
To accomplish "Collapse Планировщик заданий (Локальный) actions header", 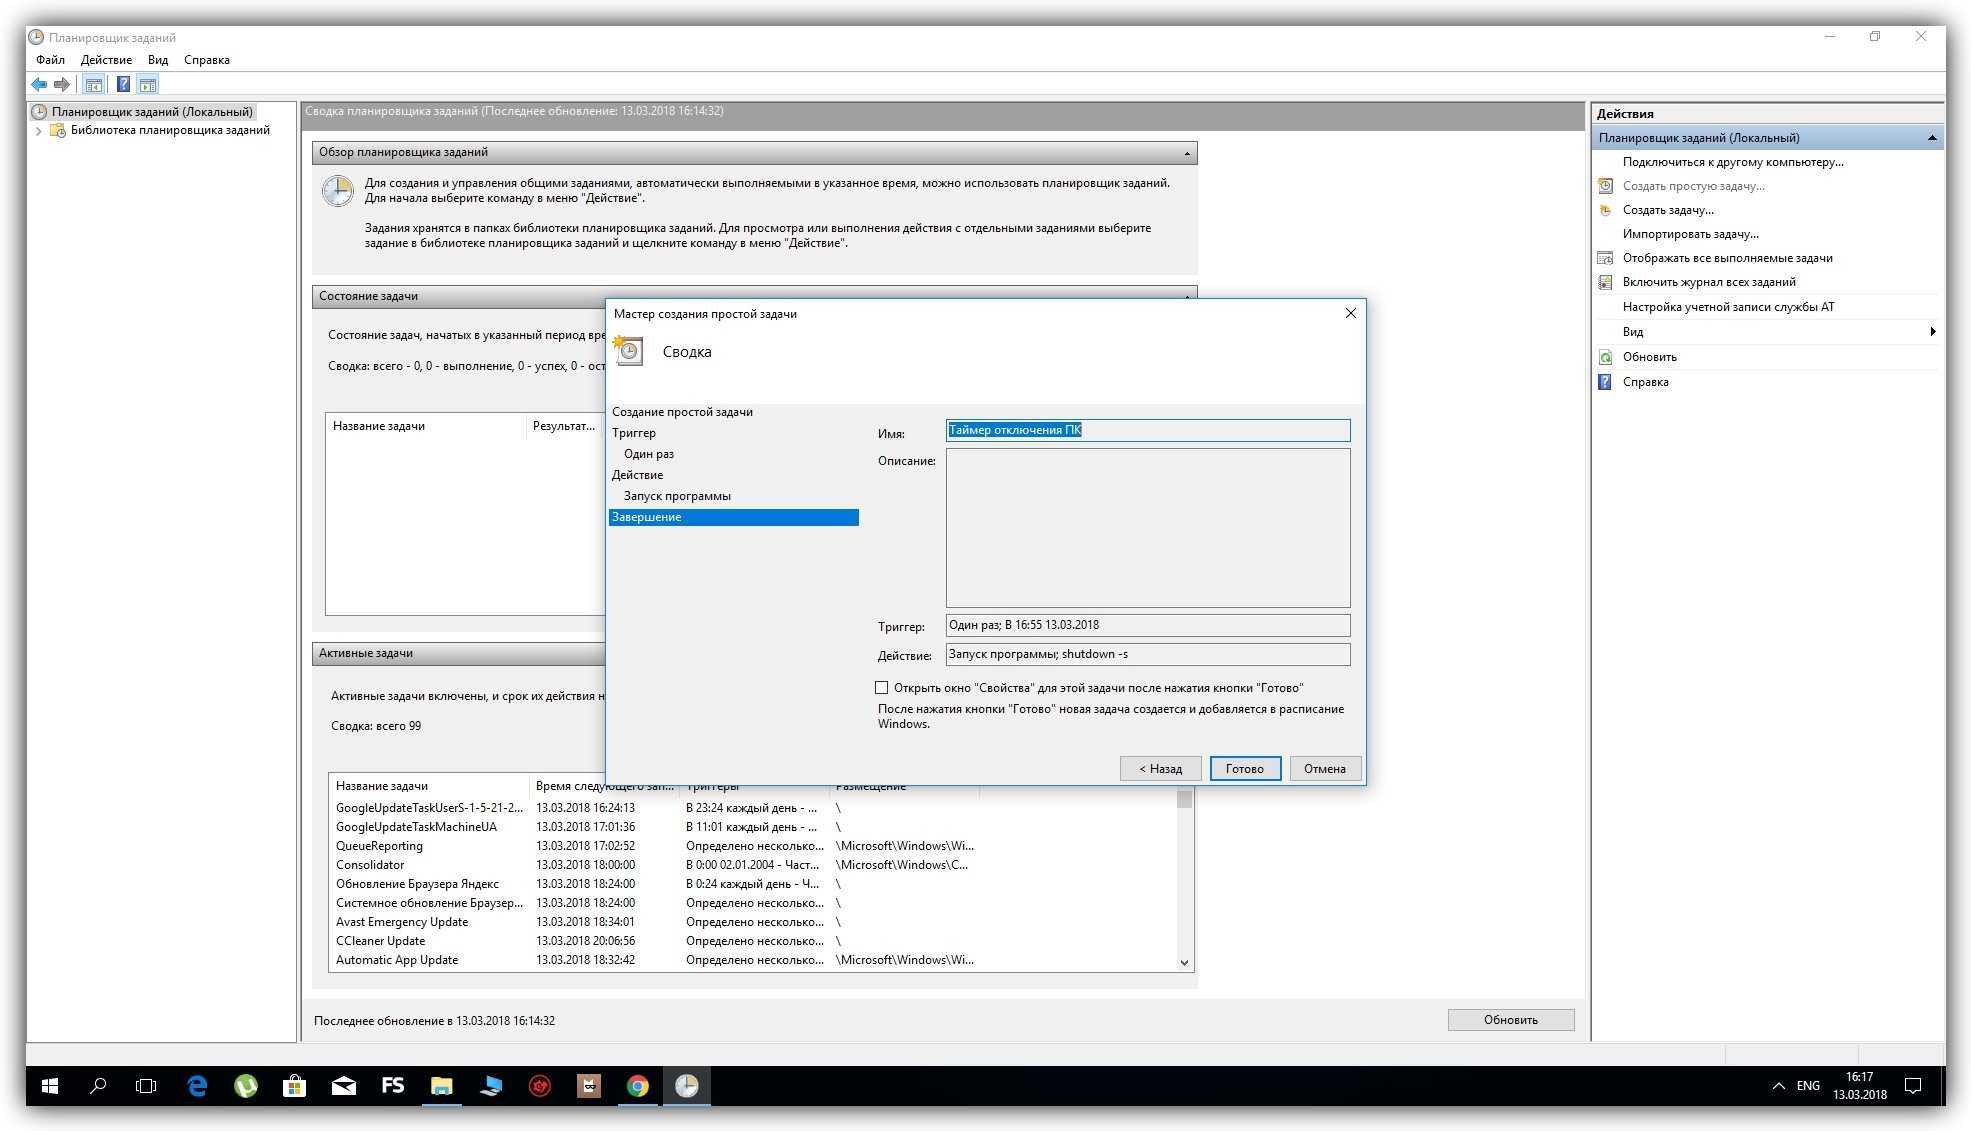I will [x=1931, y=138].
